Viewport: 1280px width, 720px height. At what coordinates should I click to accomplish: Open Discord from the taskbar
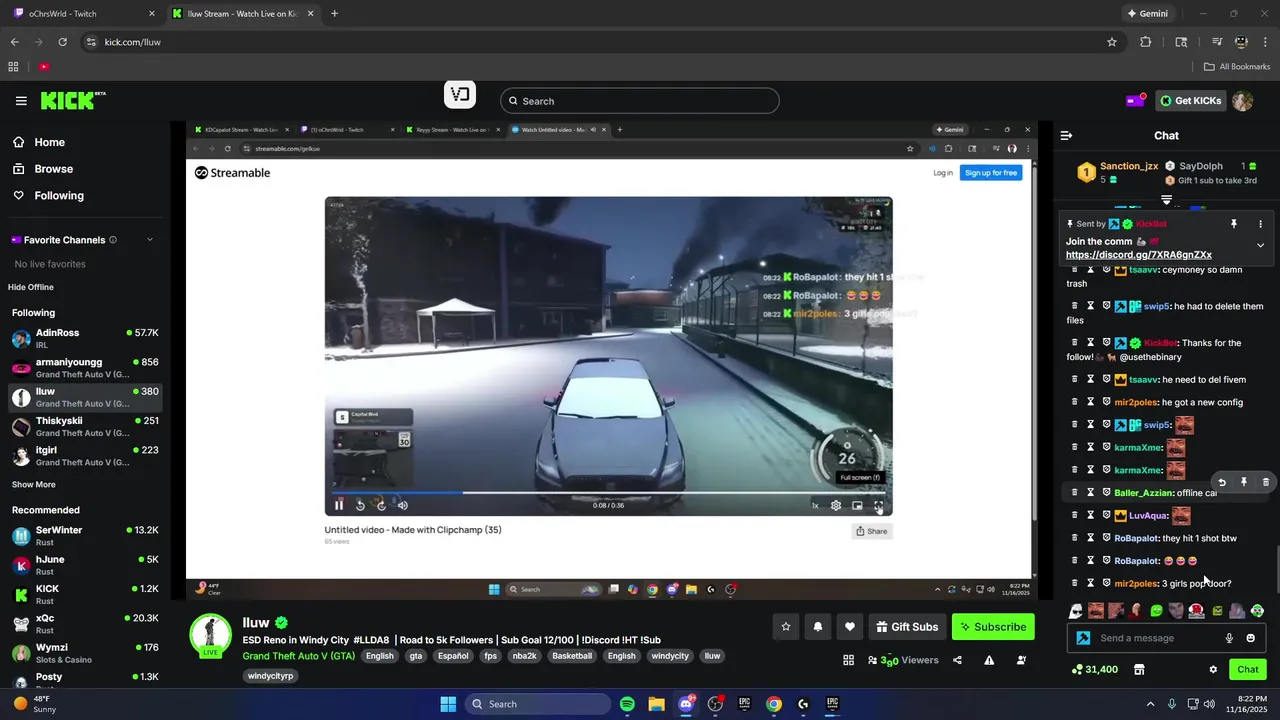click(686, 704)
